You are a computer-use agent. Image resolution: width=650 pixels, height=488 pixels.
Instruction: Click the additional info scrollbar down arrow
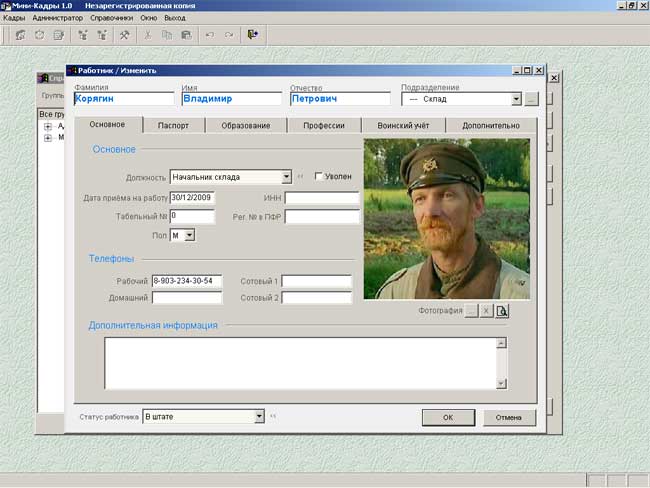[501, 384]
